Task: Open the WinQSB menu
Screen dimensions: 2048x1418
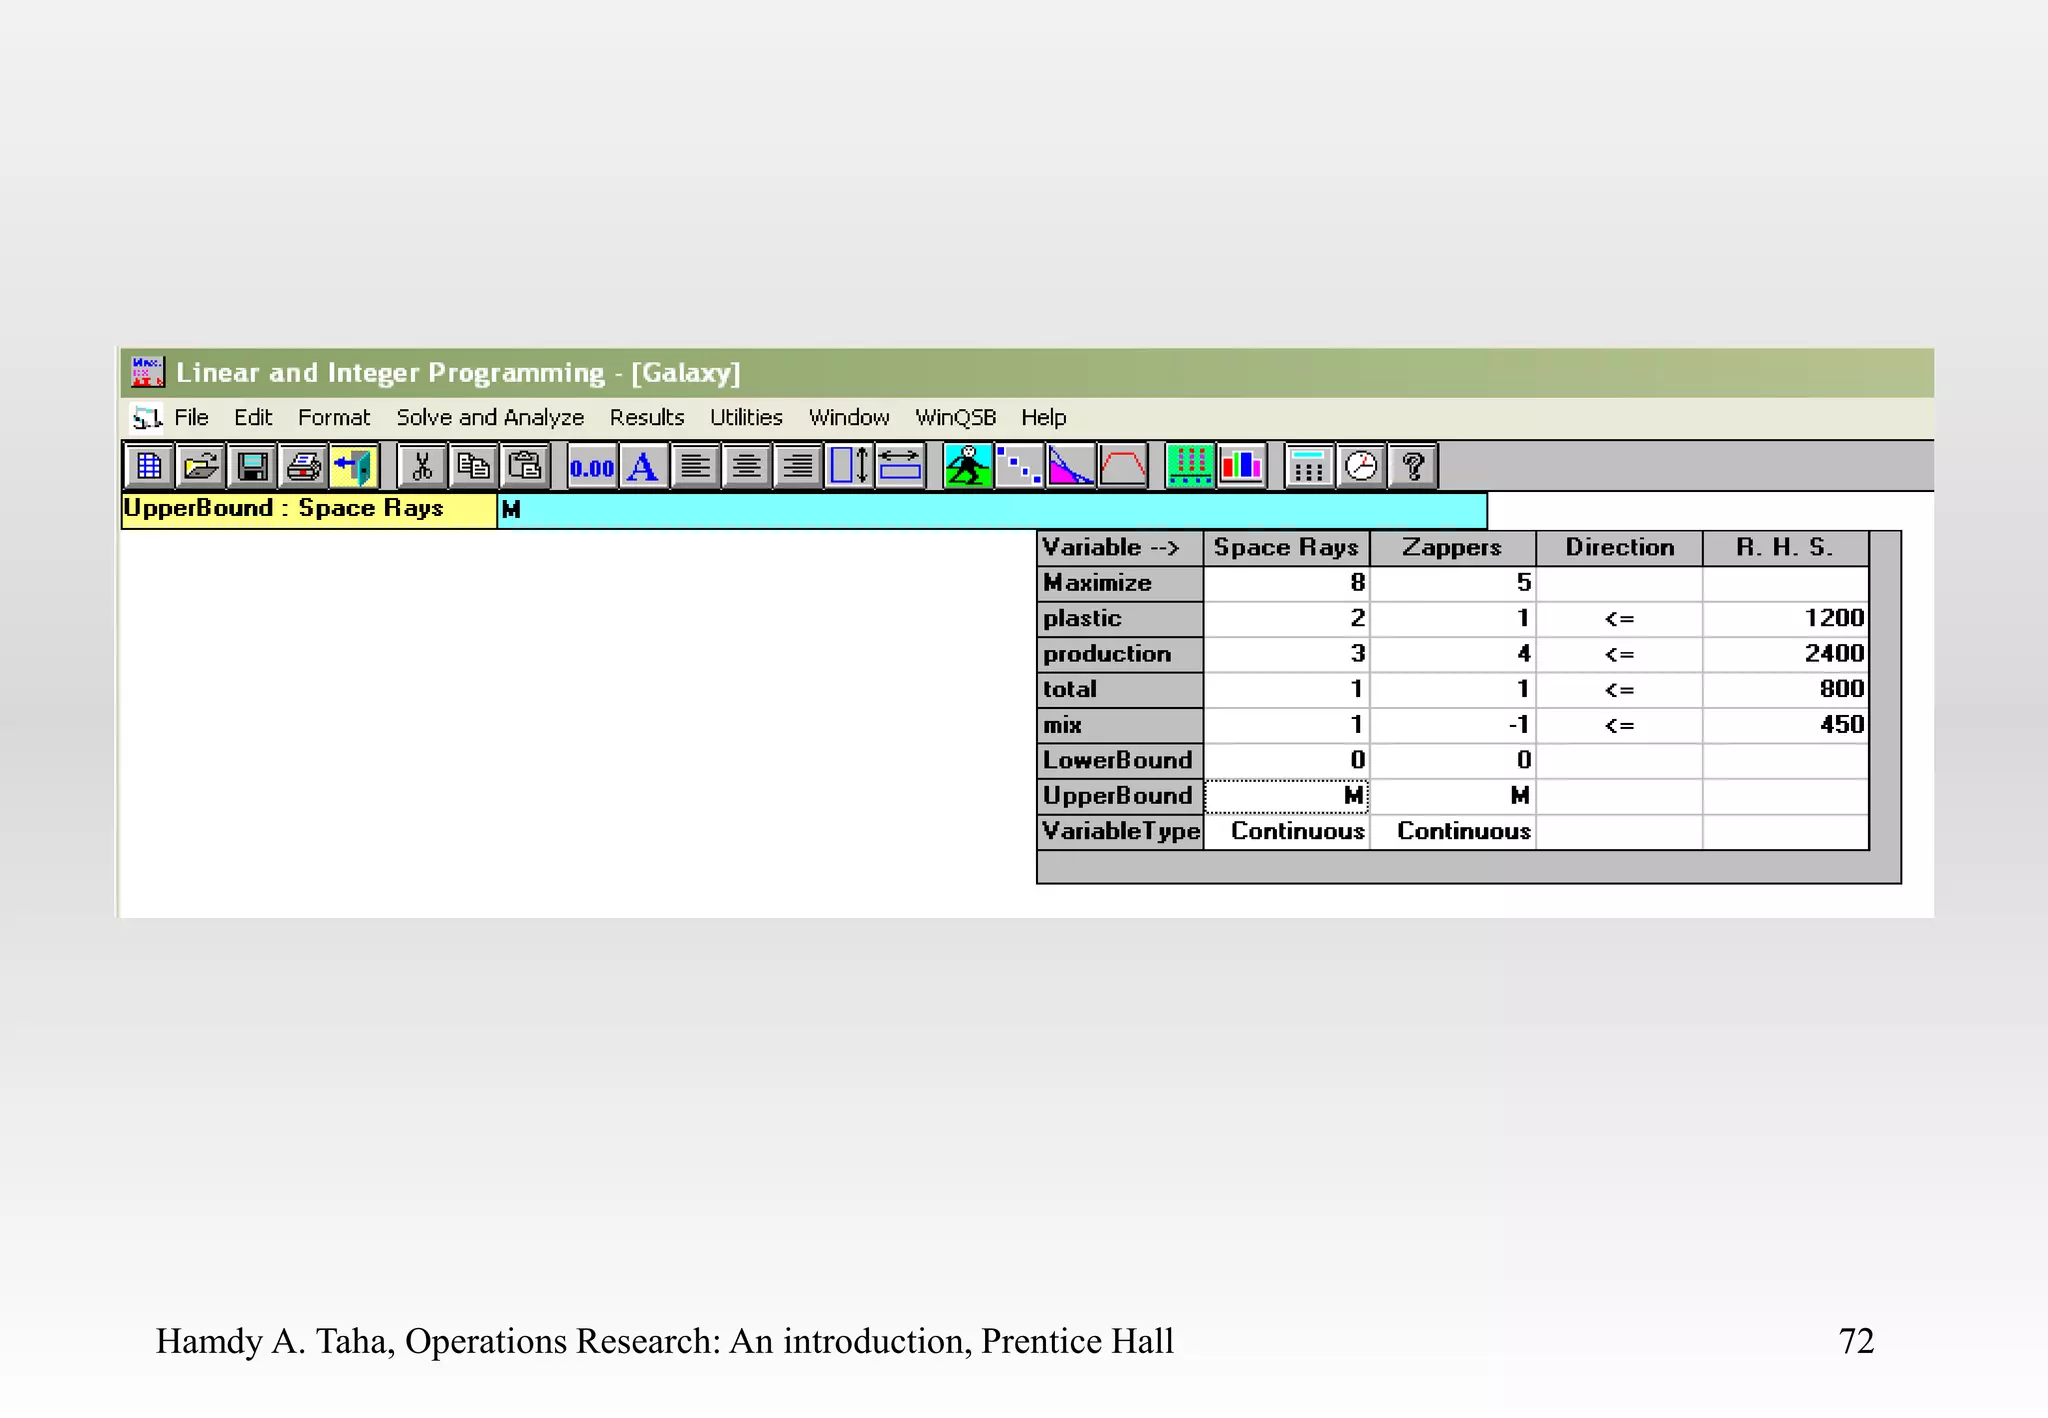Action: point(955,417)
